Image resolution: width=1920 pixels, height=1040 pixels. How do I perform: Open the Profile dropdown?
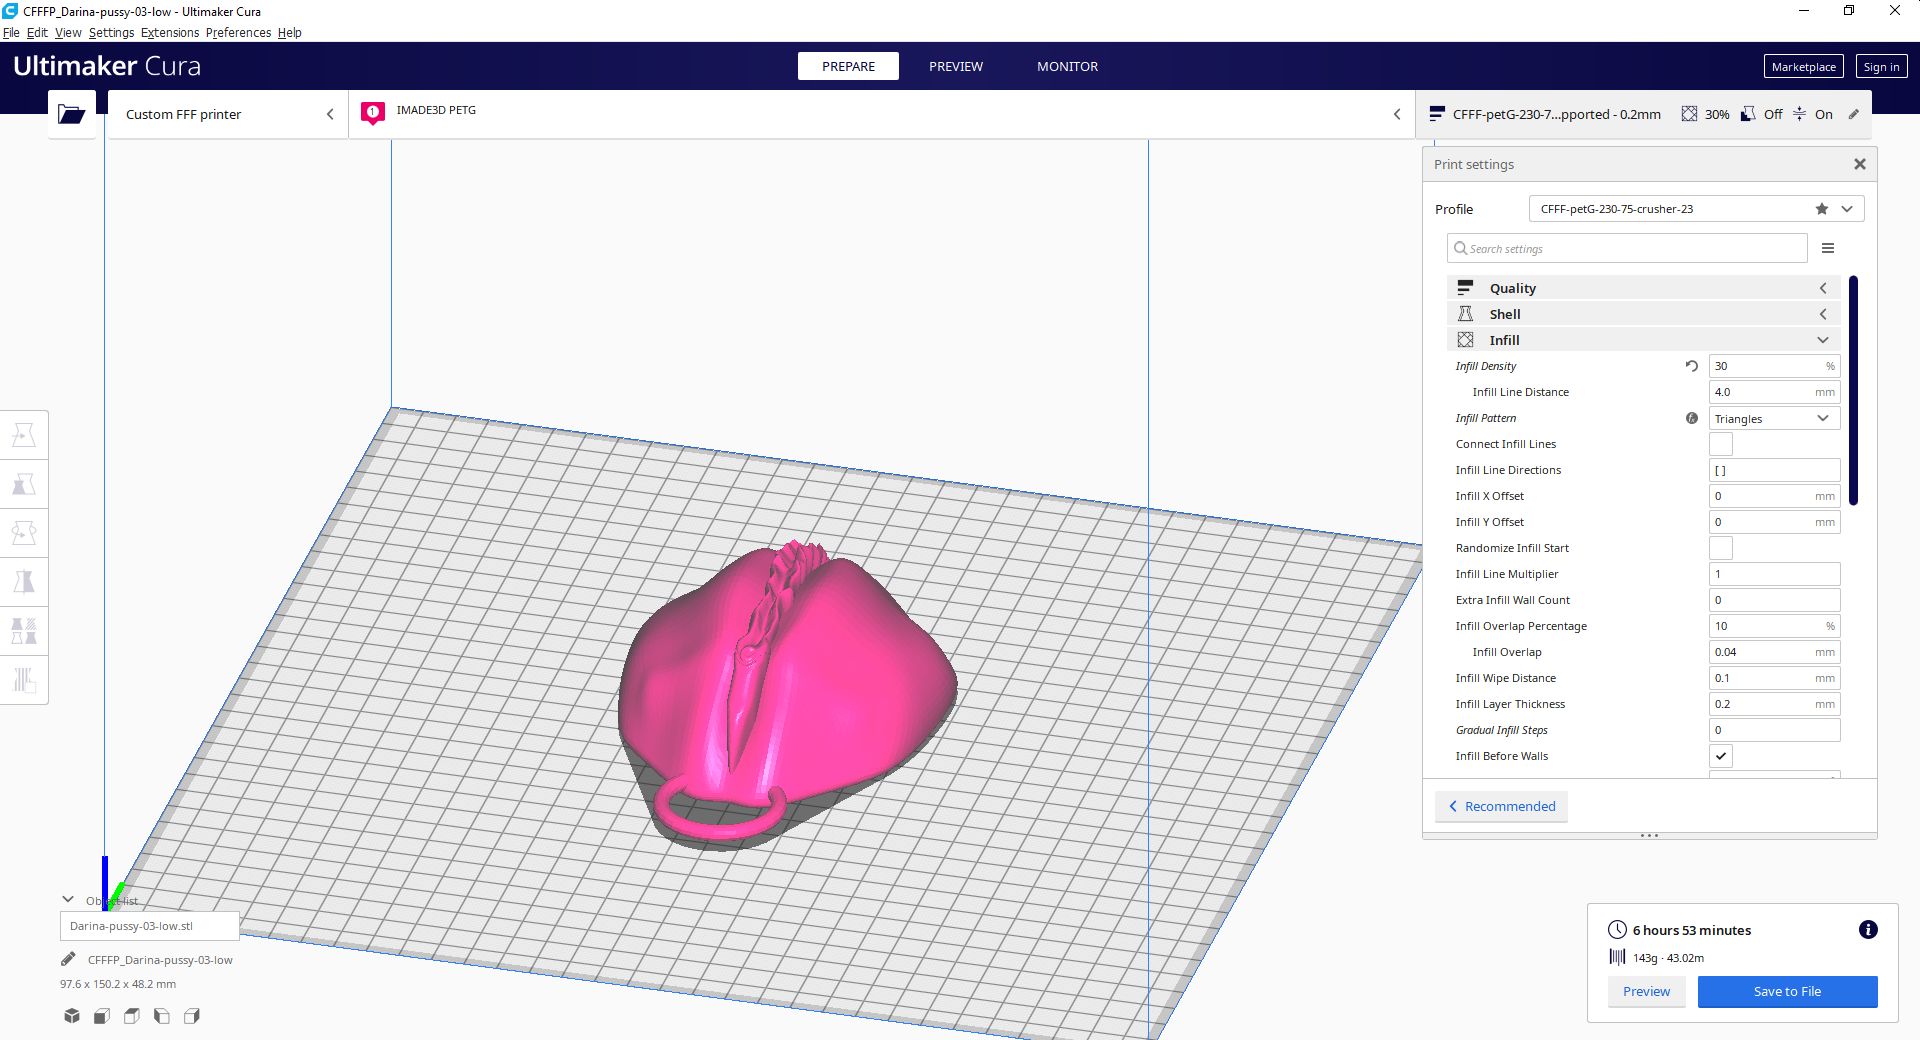1696,209
